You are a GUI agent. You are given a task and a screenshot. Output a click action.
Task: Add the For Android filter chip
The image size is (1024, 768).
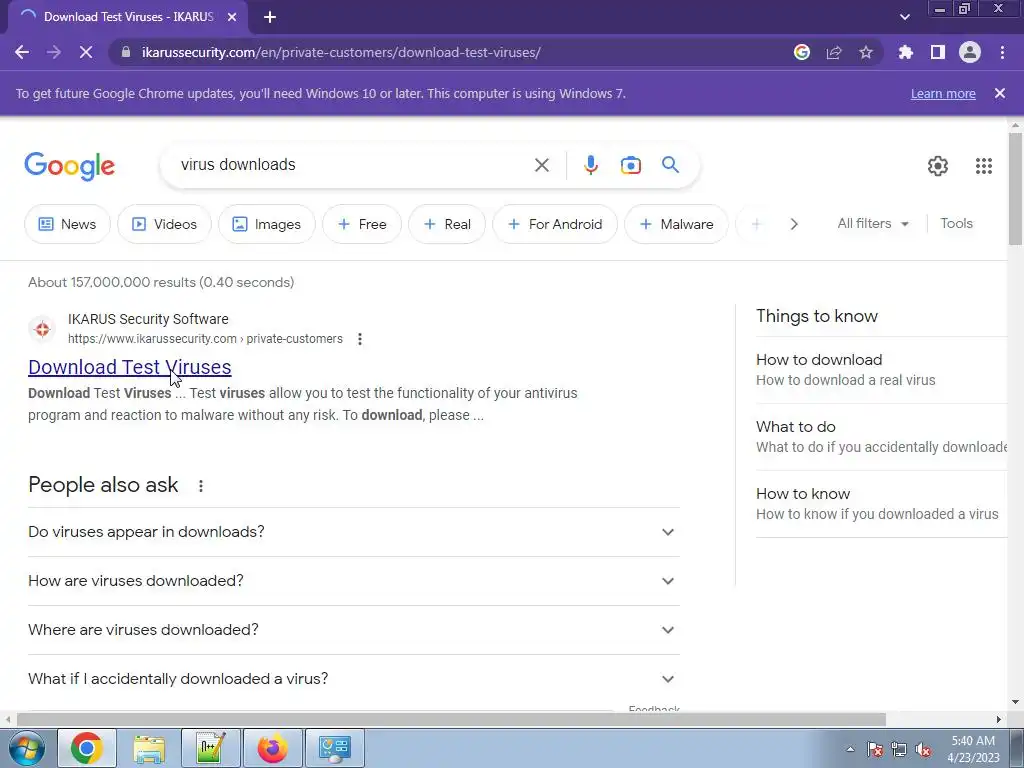click(555, 224)
